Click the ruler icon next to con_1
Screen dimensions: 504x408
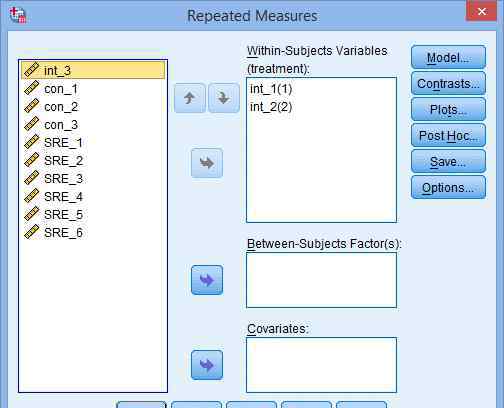click(x=32, y=88)
